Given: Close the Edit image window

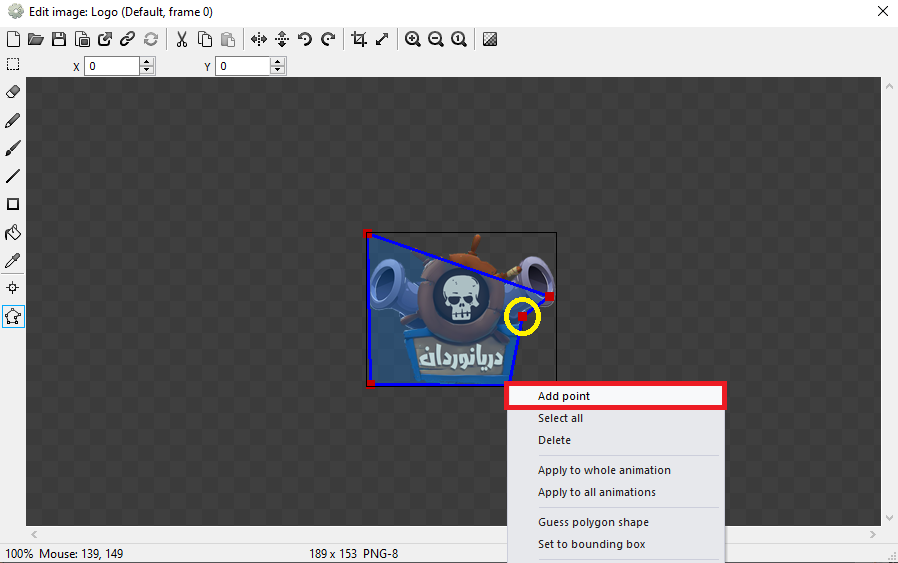Looking at the screenshot, I should [883, 11].
